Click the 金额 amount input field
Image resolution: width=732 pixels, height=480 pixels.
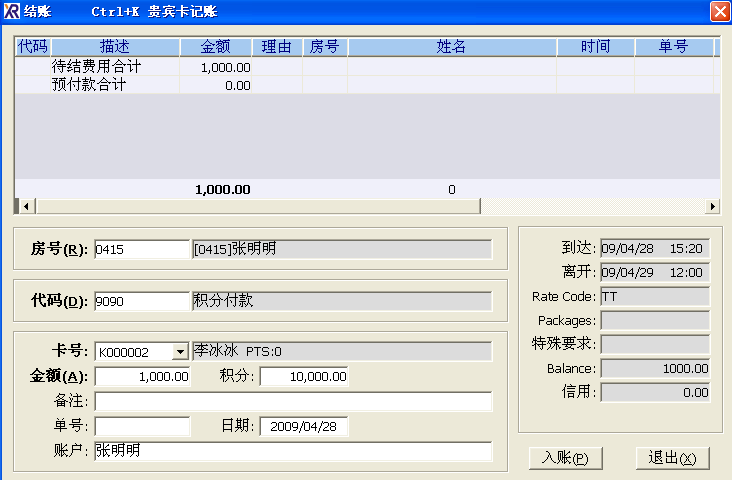click(x=142, y=376)
